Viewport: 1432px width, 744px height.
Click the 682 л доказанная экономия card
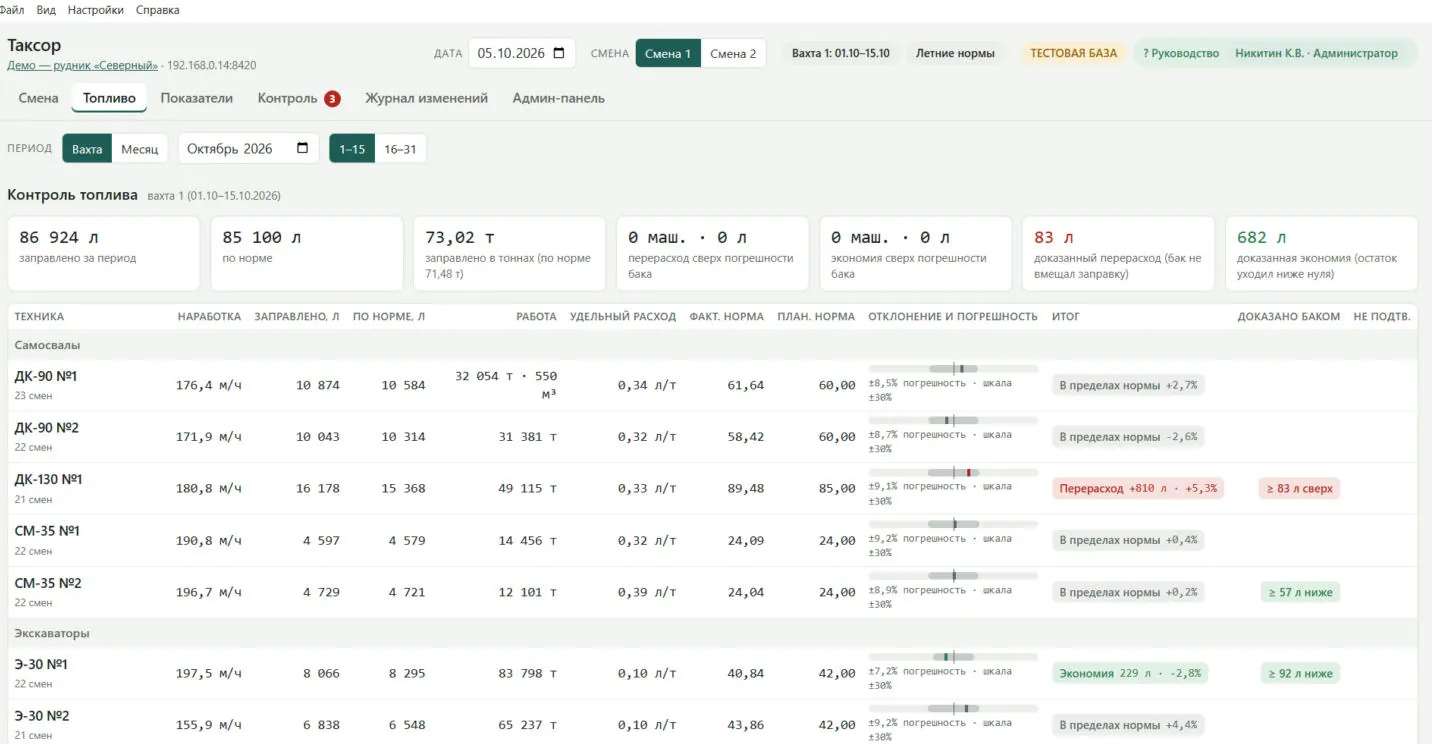(1321, 254)
